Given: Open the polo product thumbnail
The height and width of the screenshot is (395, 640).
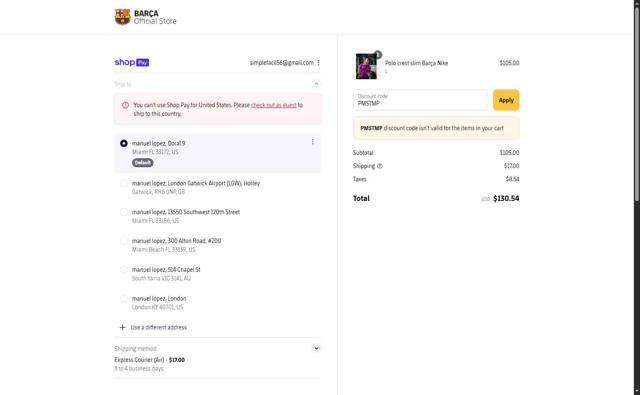Looking at the screenshot, I should coord(366,66).
